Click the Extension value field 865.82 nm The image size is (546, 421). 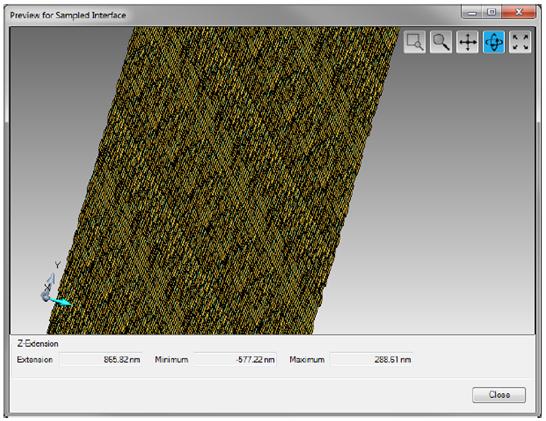[101, 359]
